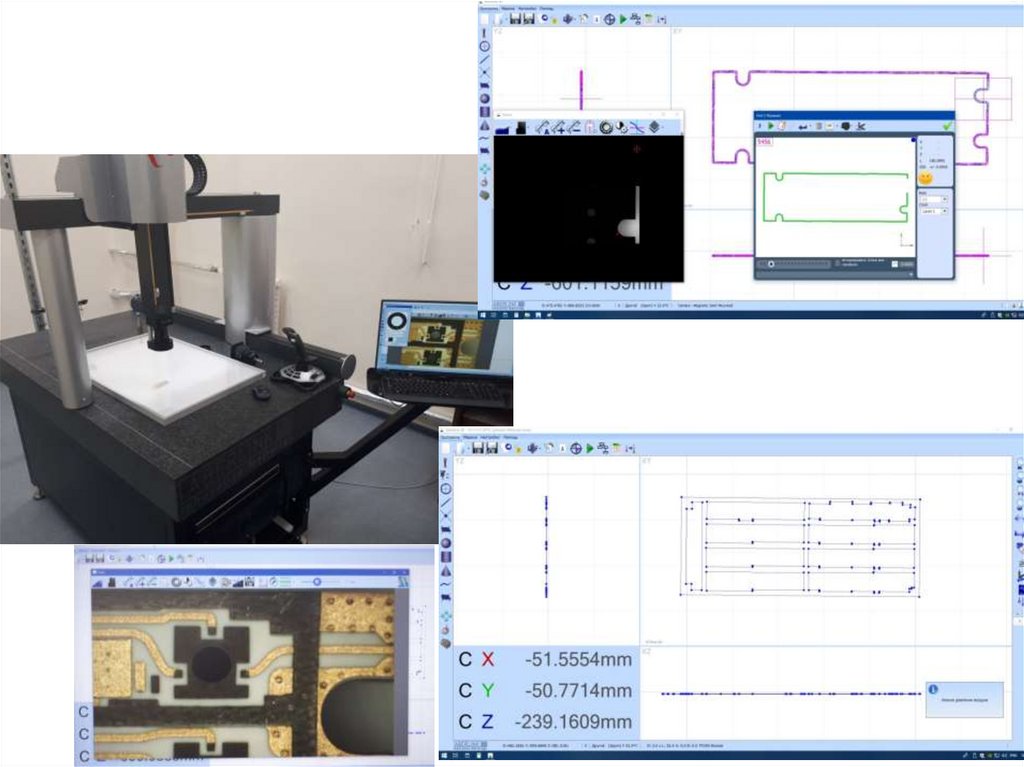Click yellow smiley face in green contour dialog
This screenshot has height=767, width=1024.
(x=925, y=178)
